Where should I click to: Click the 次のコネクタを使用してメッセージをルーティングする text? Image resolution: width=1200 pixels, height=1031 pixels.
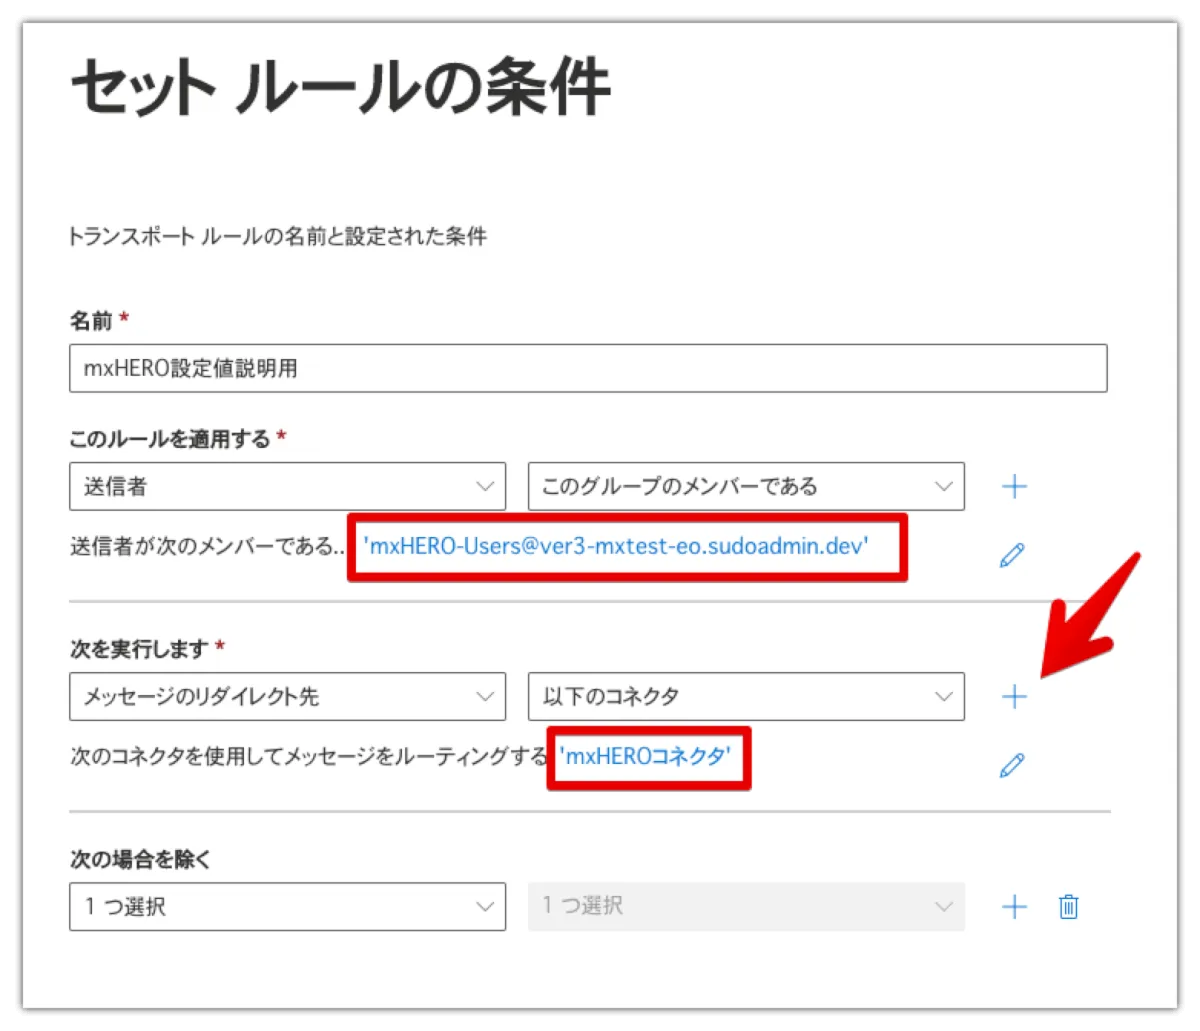[309, 757]
